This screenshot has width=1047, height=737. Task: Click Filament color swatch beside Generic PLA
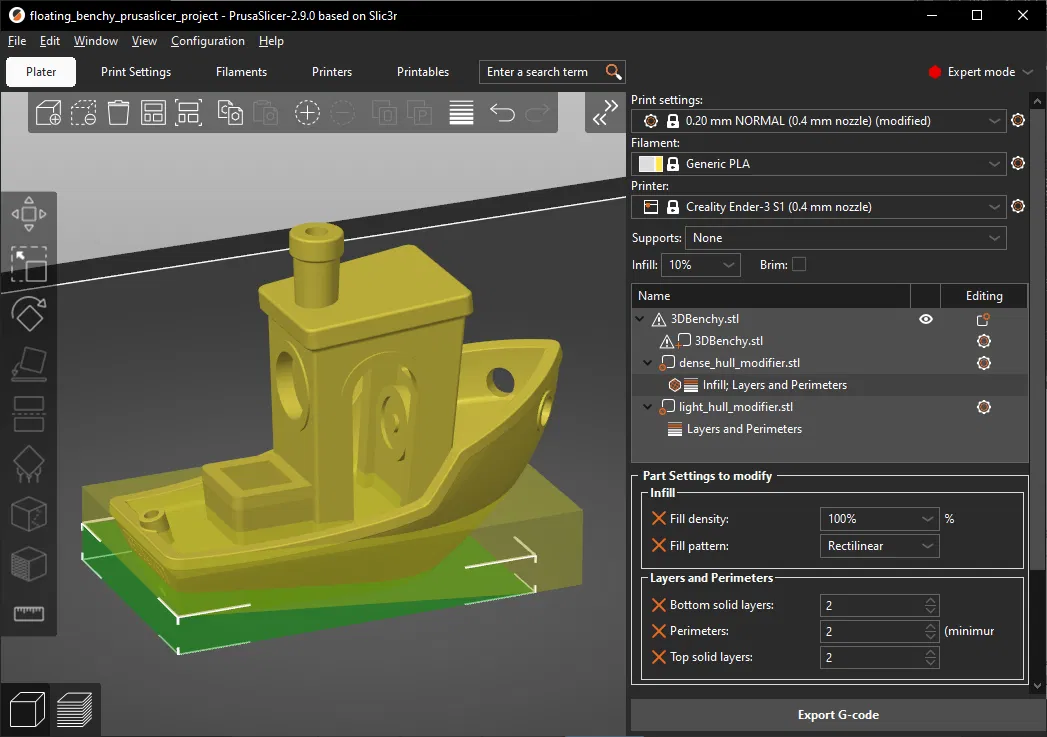point(650,164)
